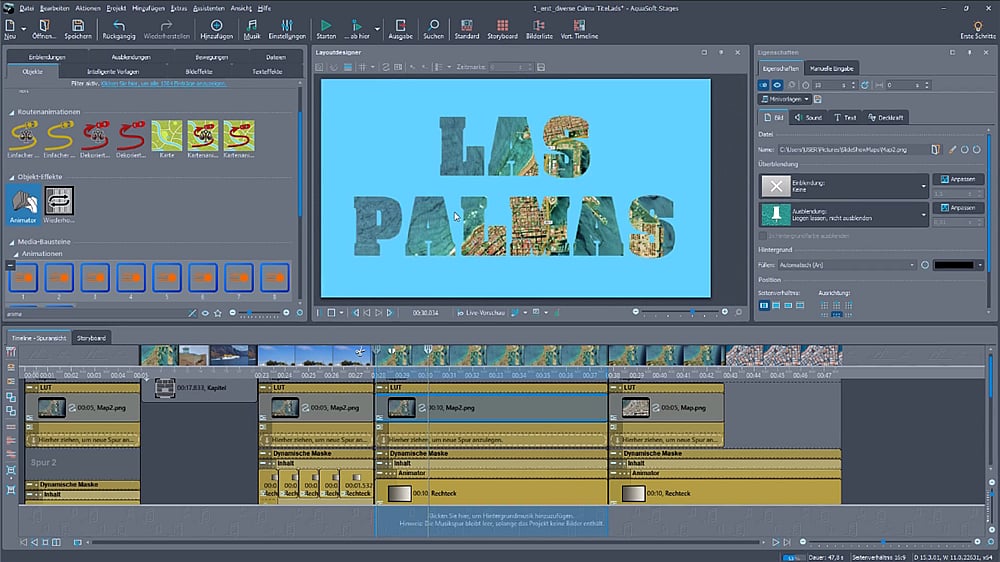Open the Musik toolbar icon
The image size is (1000, 562).
pos(251,26)
